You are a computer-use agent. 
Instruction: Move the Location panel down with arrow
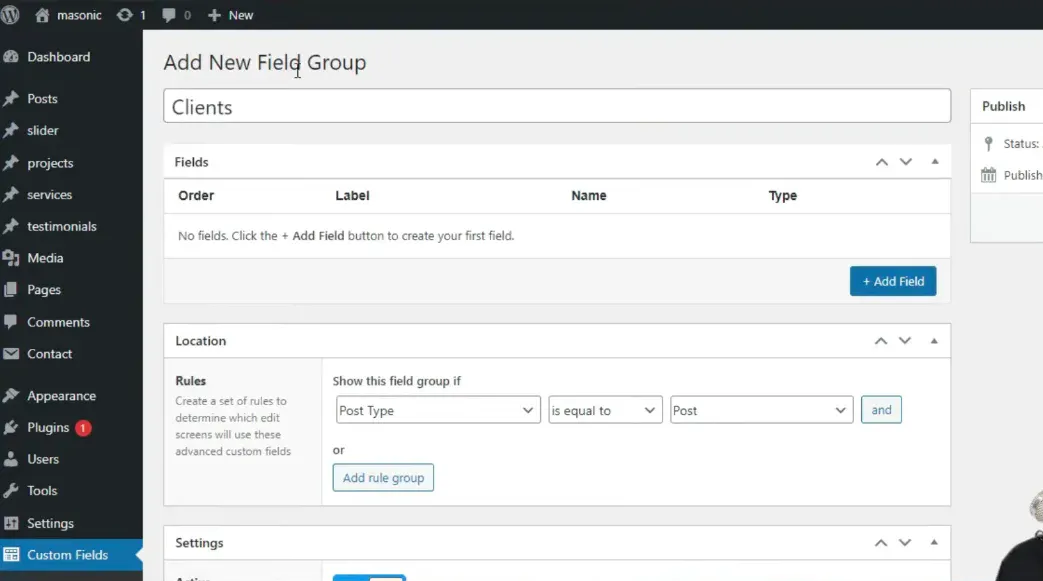[905, 341]
